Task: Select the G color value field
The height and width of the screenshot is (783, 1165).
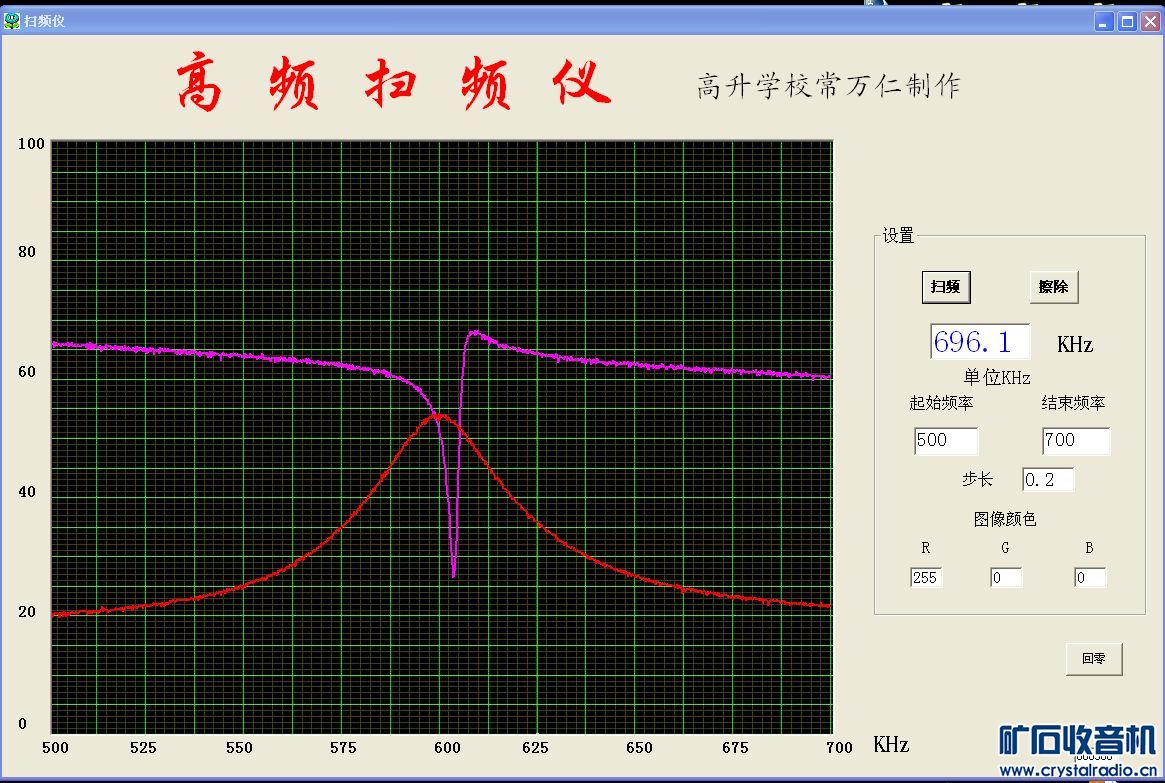Action: [x=1006, y=577]
